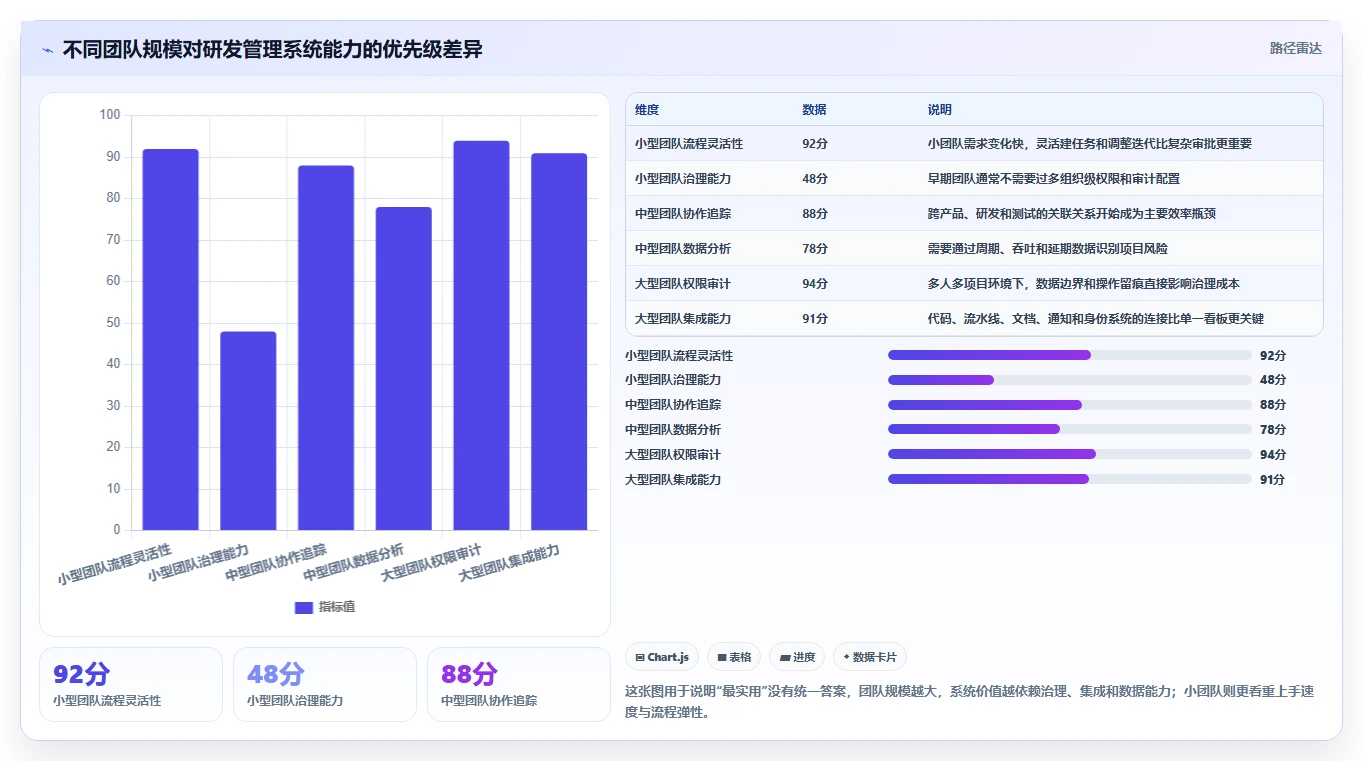Image resolution: width=1363 pixels, height=761 pixels.
Task: Click the 路径雷达 label in the header
Action: click(1295, 48)
